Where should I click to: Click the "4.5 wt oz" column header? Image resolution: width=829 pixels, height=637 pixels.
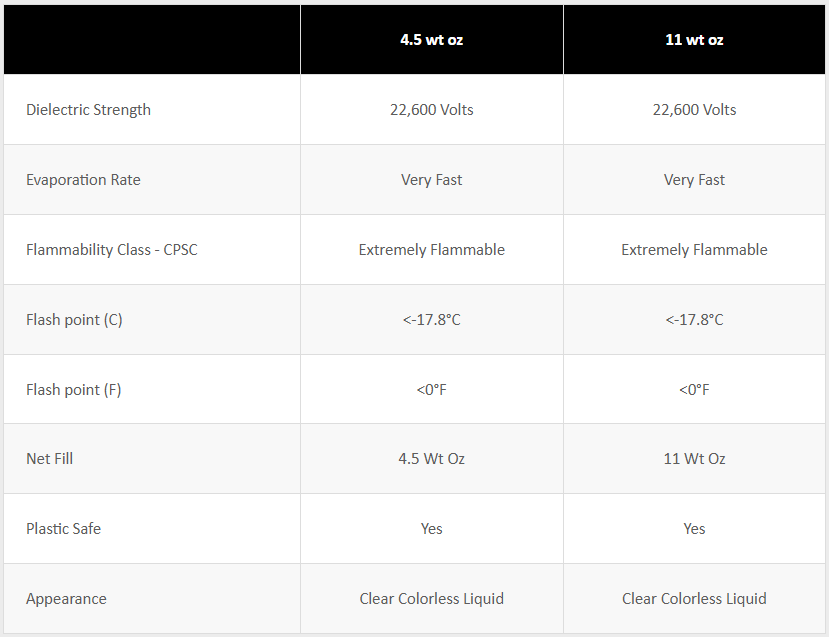[431, 40]
